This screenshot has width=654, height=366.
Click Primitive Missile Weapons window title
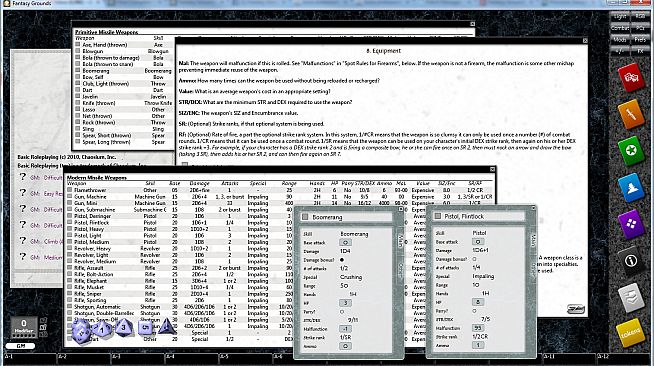pos(106,32)
